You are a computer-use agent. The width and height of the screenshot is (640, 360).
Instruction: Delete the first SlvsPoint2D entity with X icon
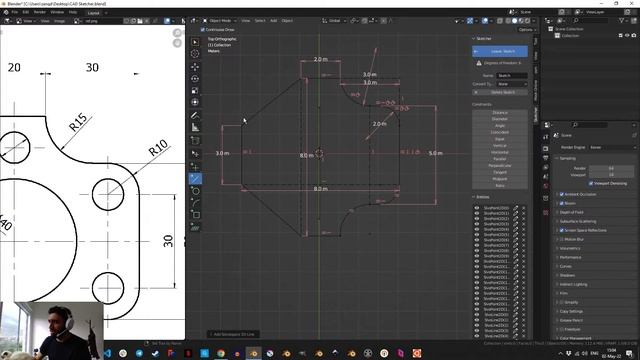524,208
